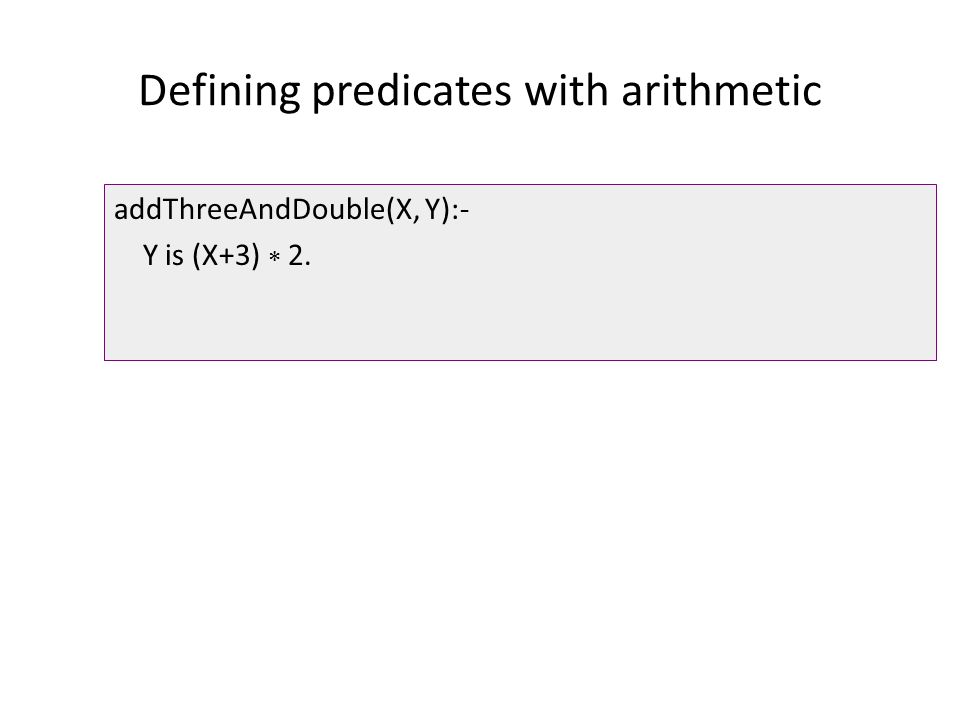Click the 'Y' argument in the predicate head

(x=433, y=210)
